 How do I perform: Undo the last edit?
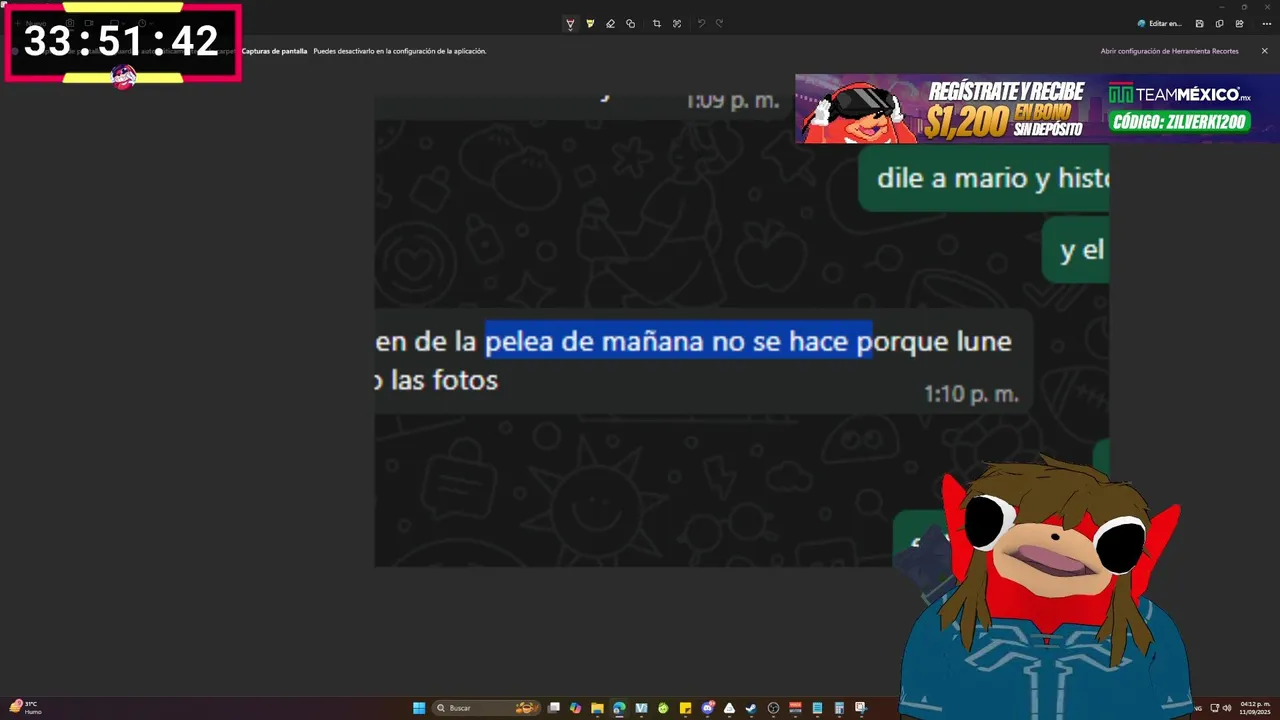(x=701, y=24)
